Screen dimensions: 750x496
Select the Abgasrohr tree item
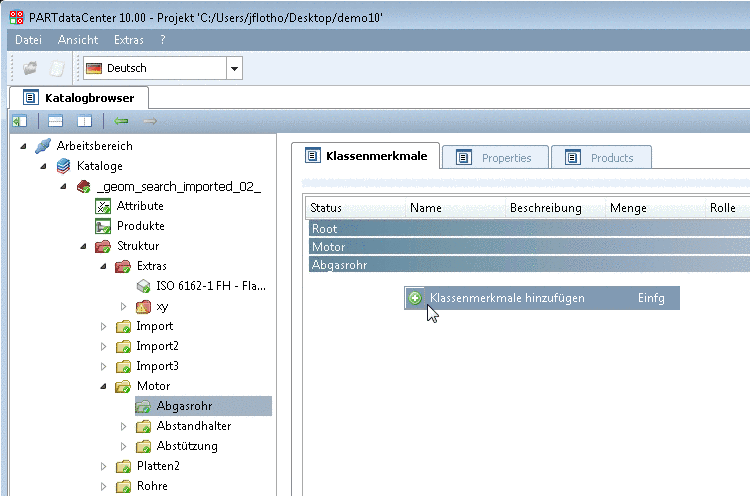pyautogui.click(x=203, y=406)
